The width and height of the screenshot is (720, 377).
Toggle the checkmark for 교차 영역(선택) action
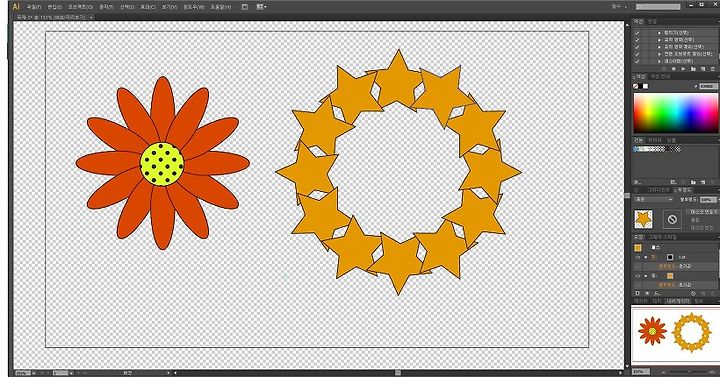coord(637,40)
